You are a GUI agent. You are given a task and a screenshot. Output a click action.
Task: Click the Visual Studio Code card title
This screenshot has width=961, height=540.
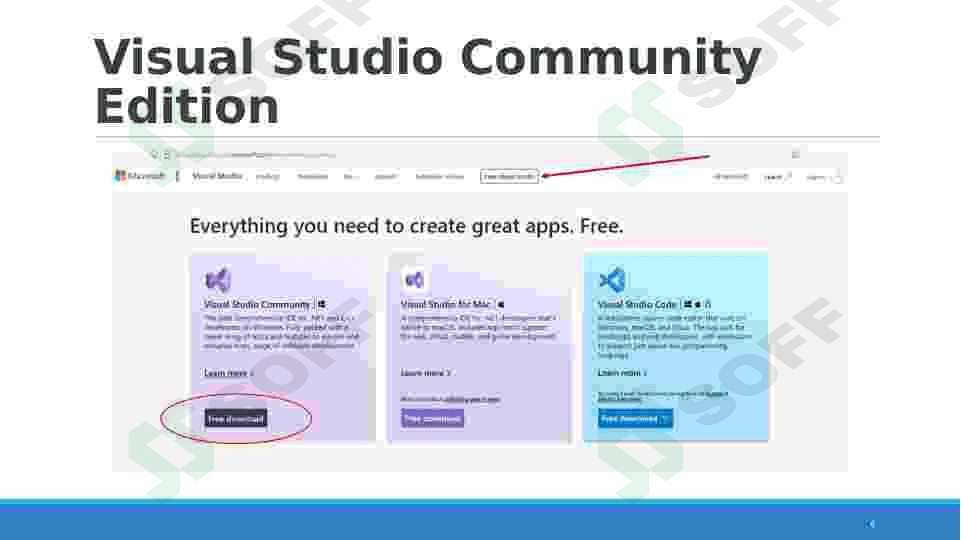[x=637, y=304]
